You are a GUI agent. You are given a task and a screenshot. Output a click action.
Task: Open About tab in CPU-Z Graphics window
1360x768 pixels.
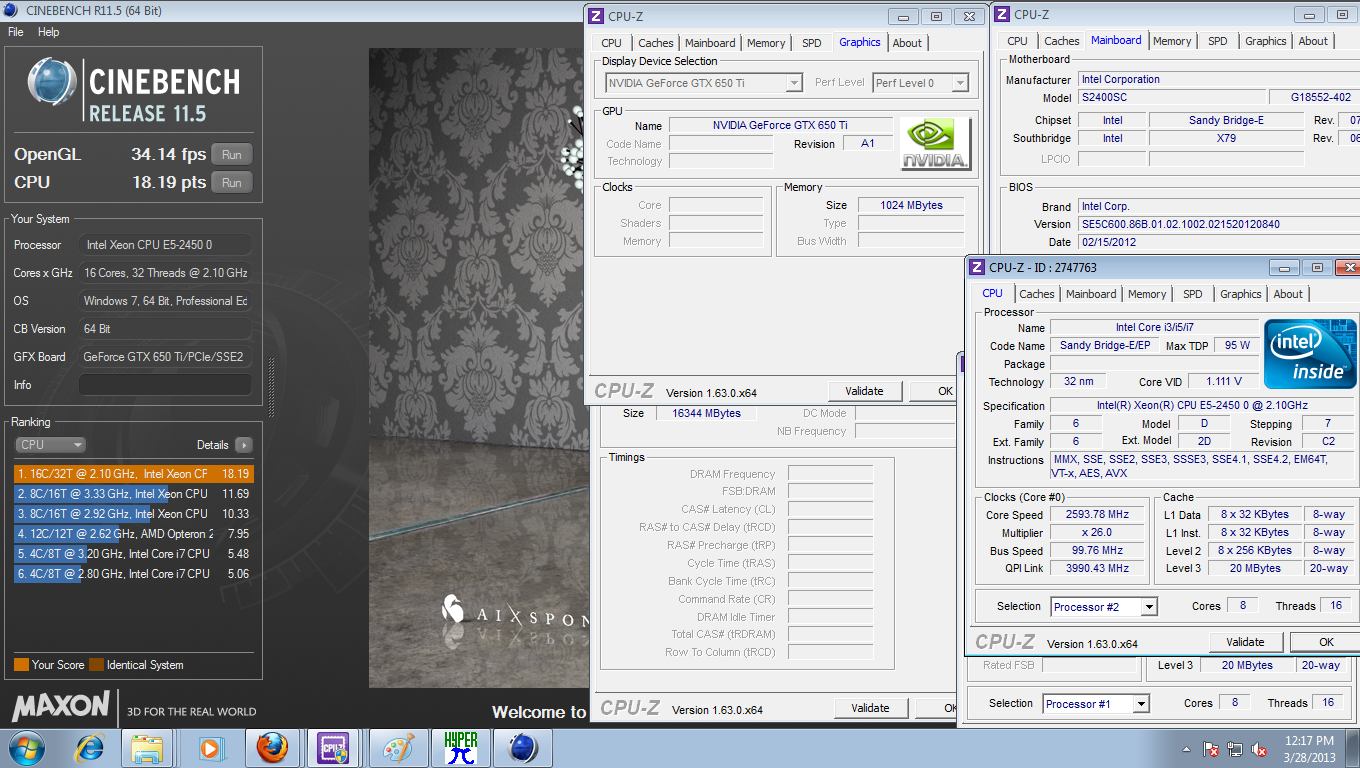(x=907, y=43)
